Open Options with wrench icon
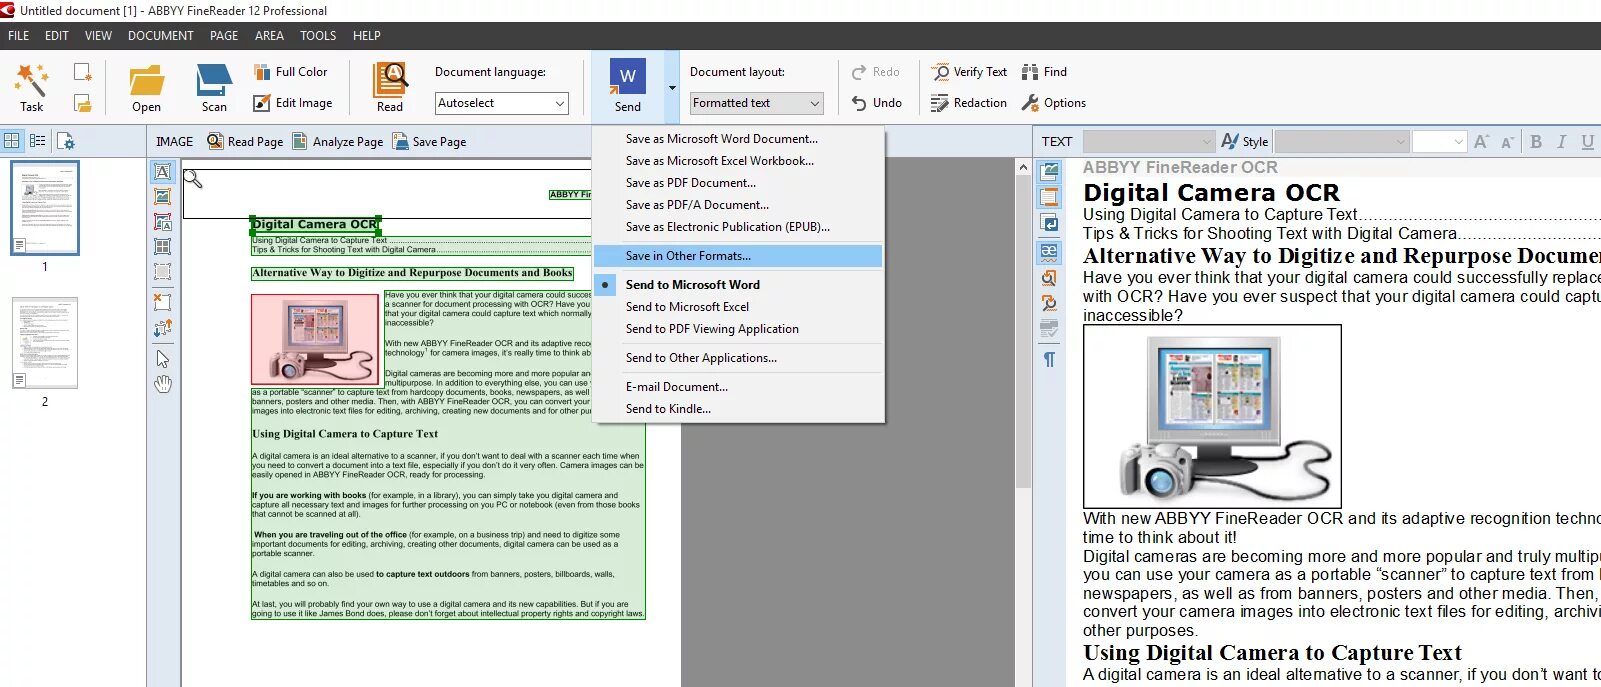Screen dimensions: 1601x687 (1054, 103)
